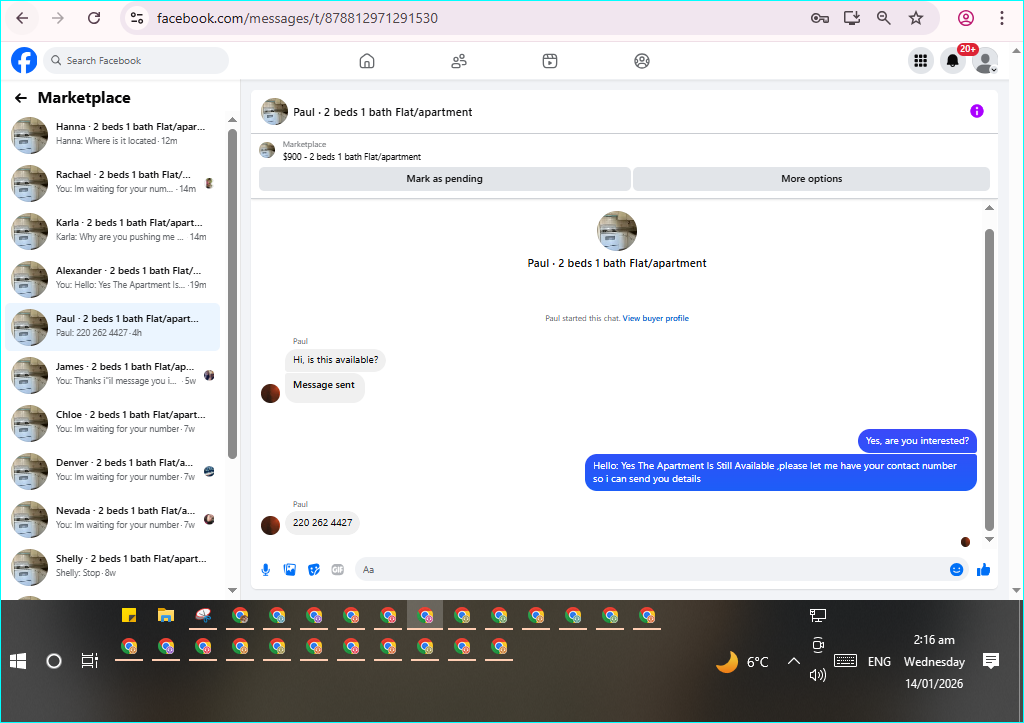Click the Facebook logo icon
Image resolution: width=1024 pixels, height=723 pixels.
[x=24, y=61]
